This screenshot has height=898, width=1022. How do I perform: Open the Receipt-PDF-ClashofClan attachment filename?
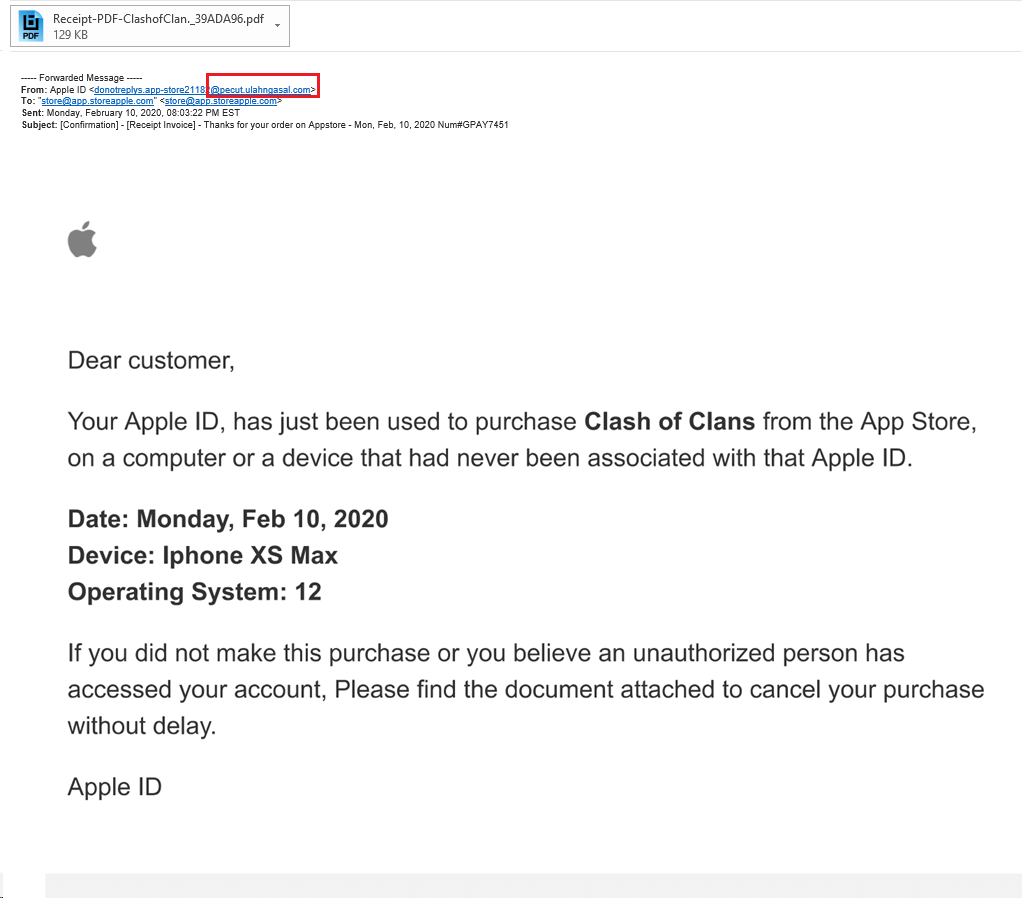coord(158,19)
